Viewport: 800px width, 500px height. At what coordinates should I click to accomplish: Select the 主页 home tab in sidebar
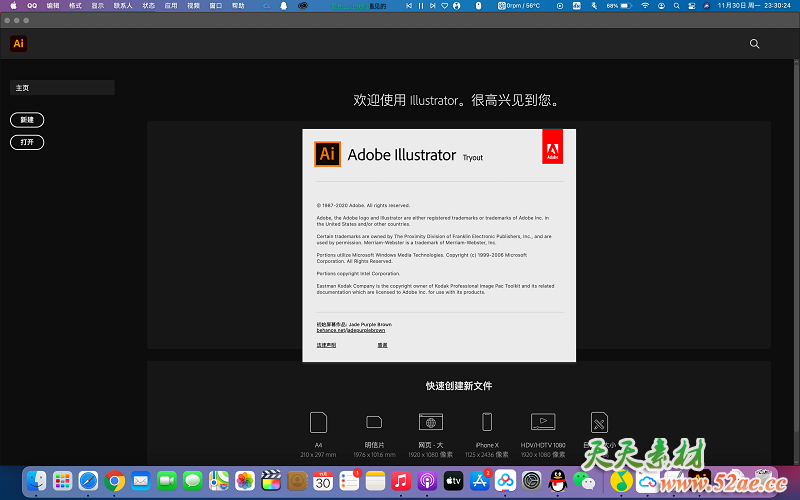pyautogui.click(x=62, y=88)
